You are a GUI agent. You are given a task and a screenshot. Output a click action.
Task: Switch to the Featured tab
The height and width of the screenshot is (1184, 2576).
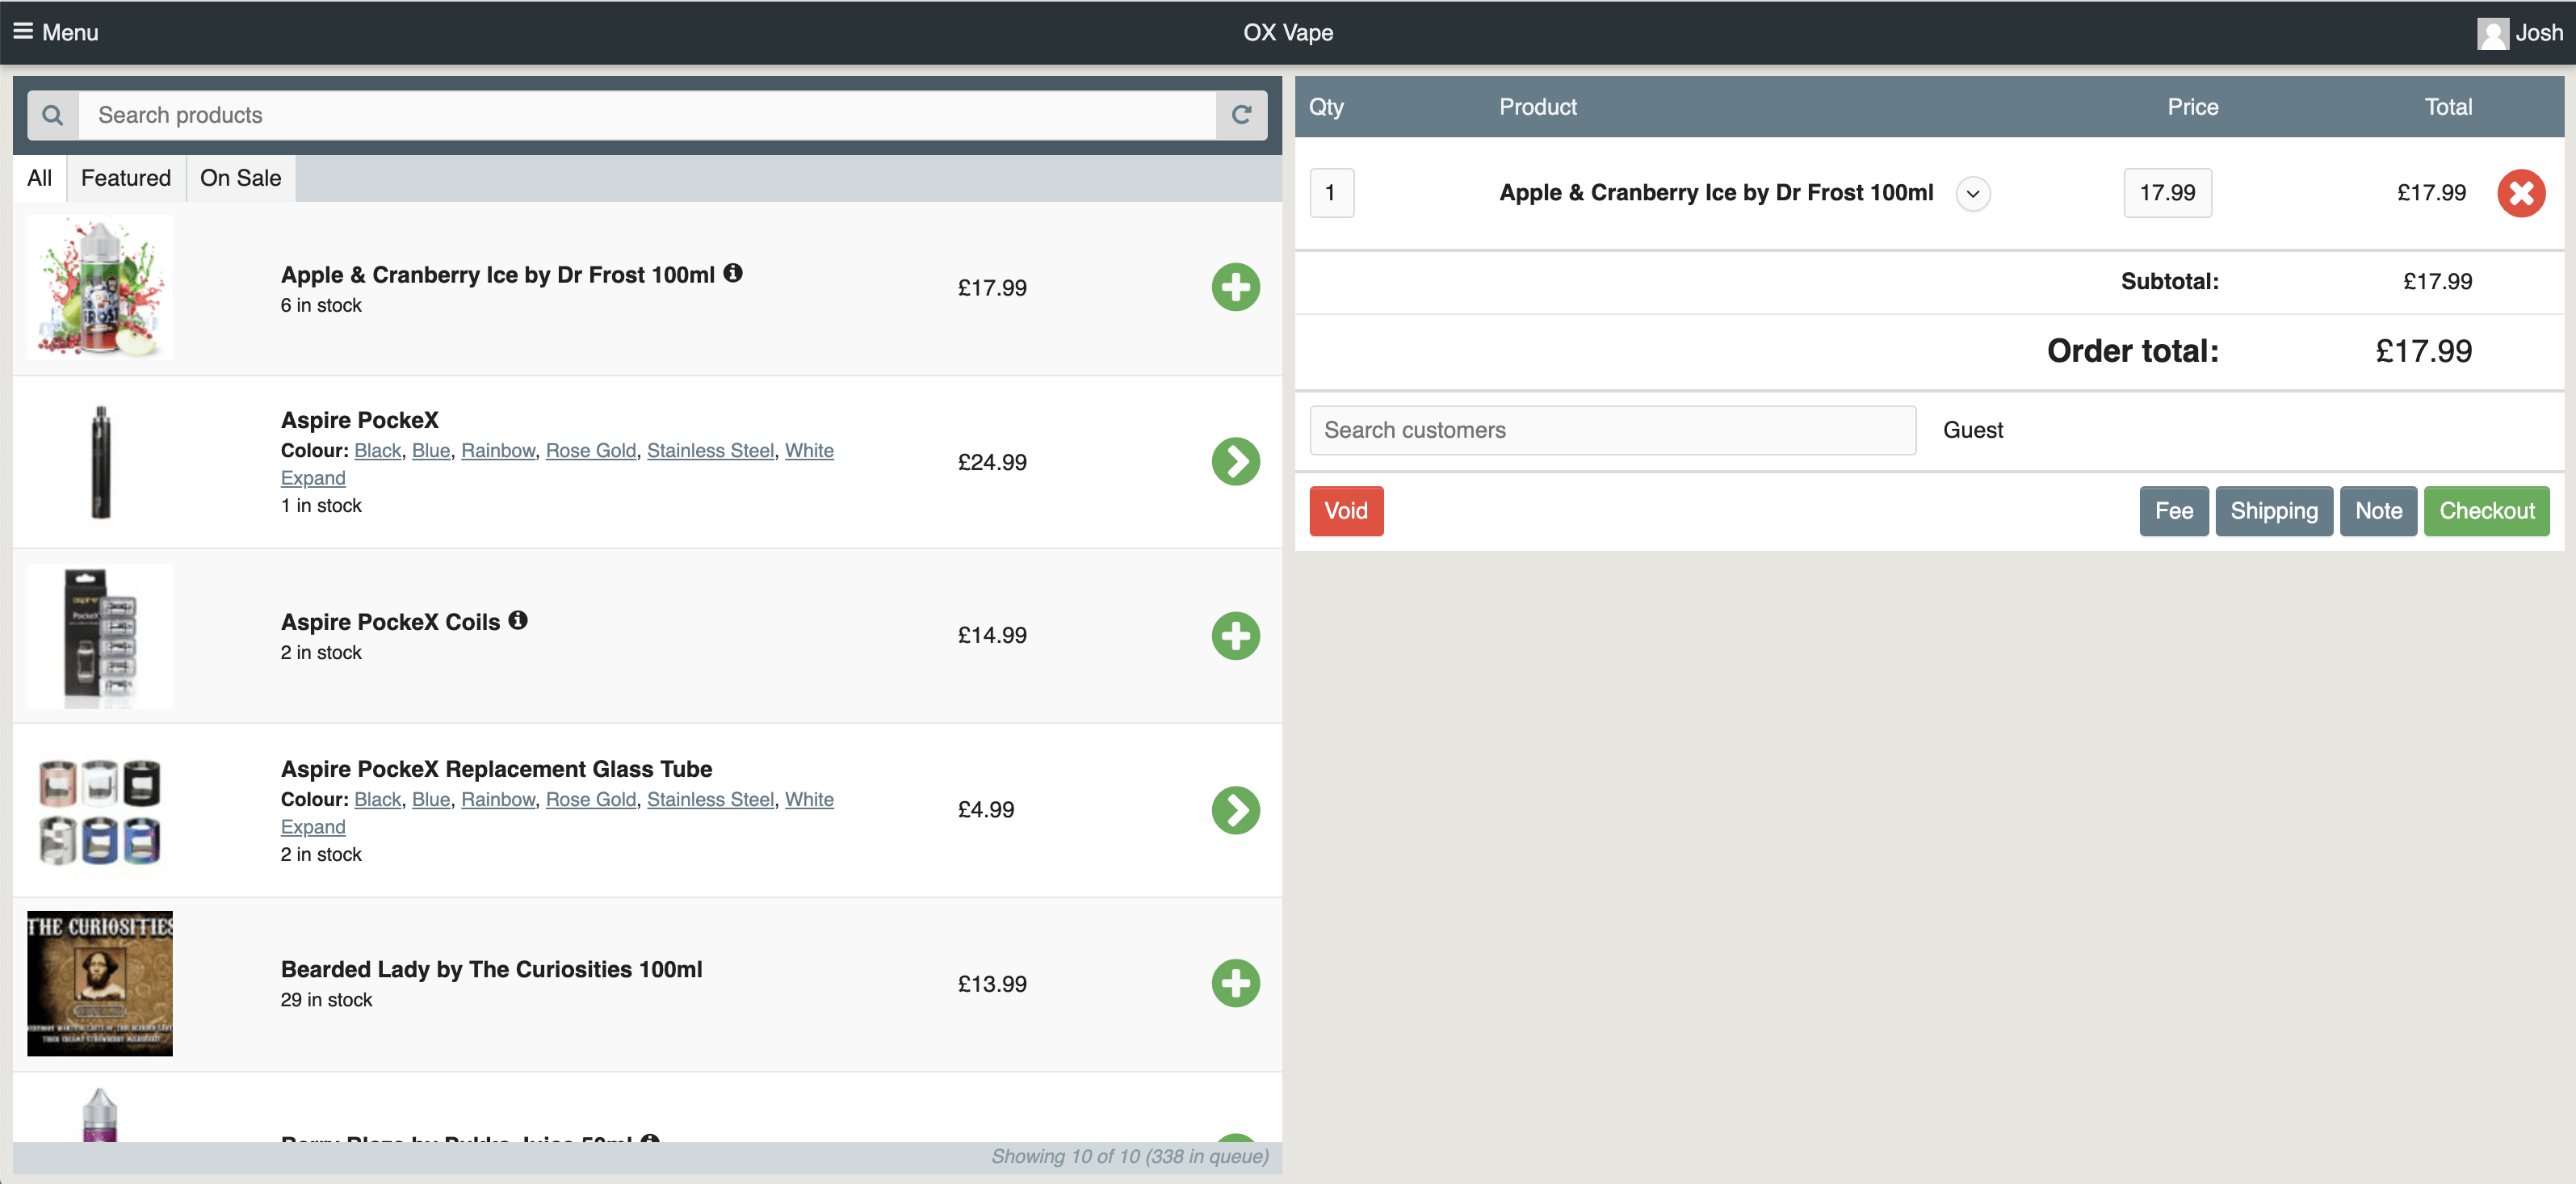point(126,178)
